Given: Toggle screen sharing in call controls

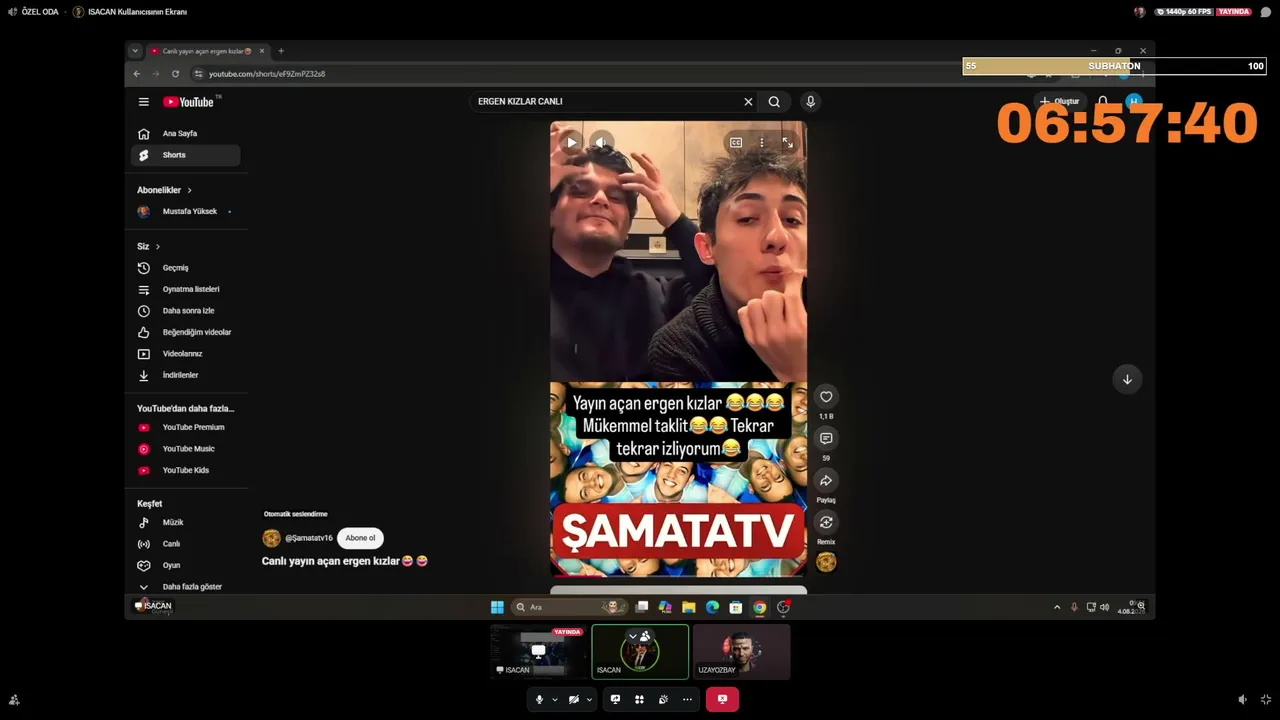Looking at the screenshot, I should [x=615, y=700].
